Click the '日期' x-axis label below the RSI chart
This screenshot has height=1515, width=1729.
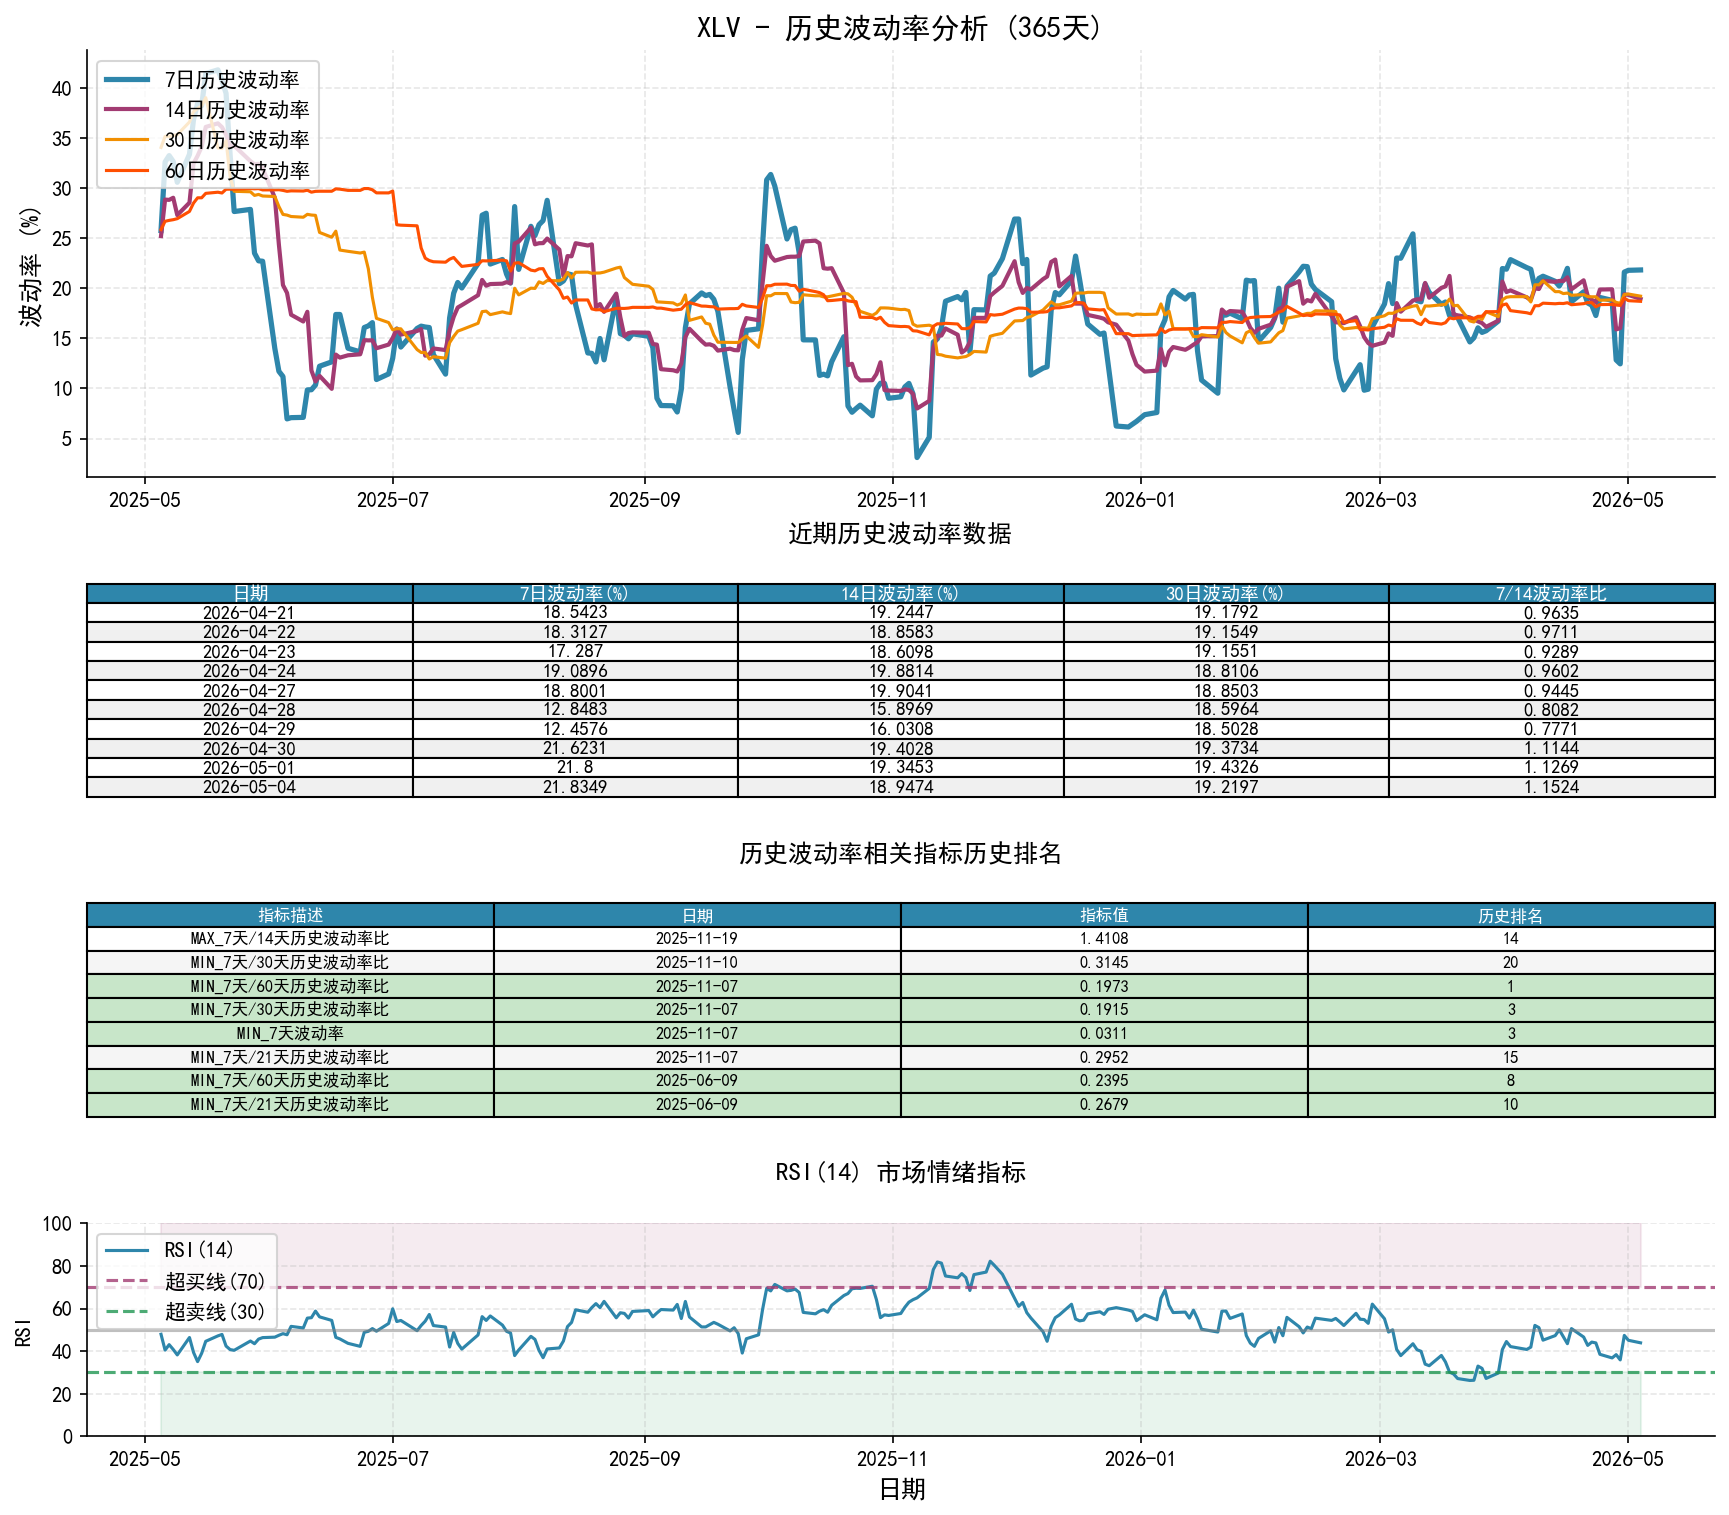coord(901,1490)
